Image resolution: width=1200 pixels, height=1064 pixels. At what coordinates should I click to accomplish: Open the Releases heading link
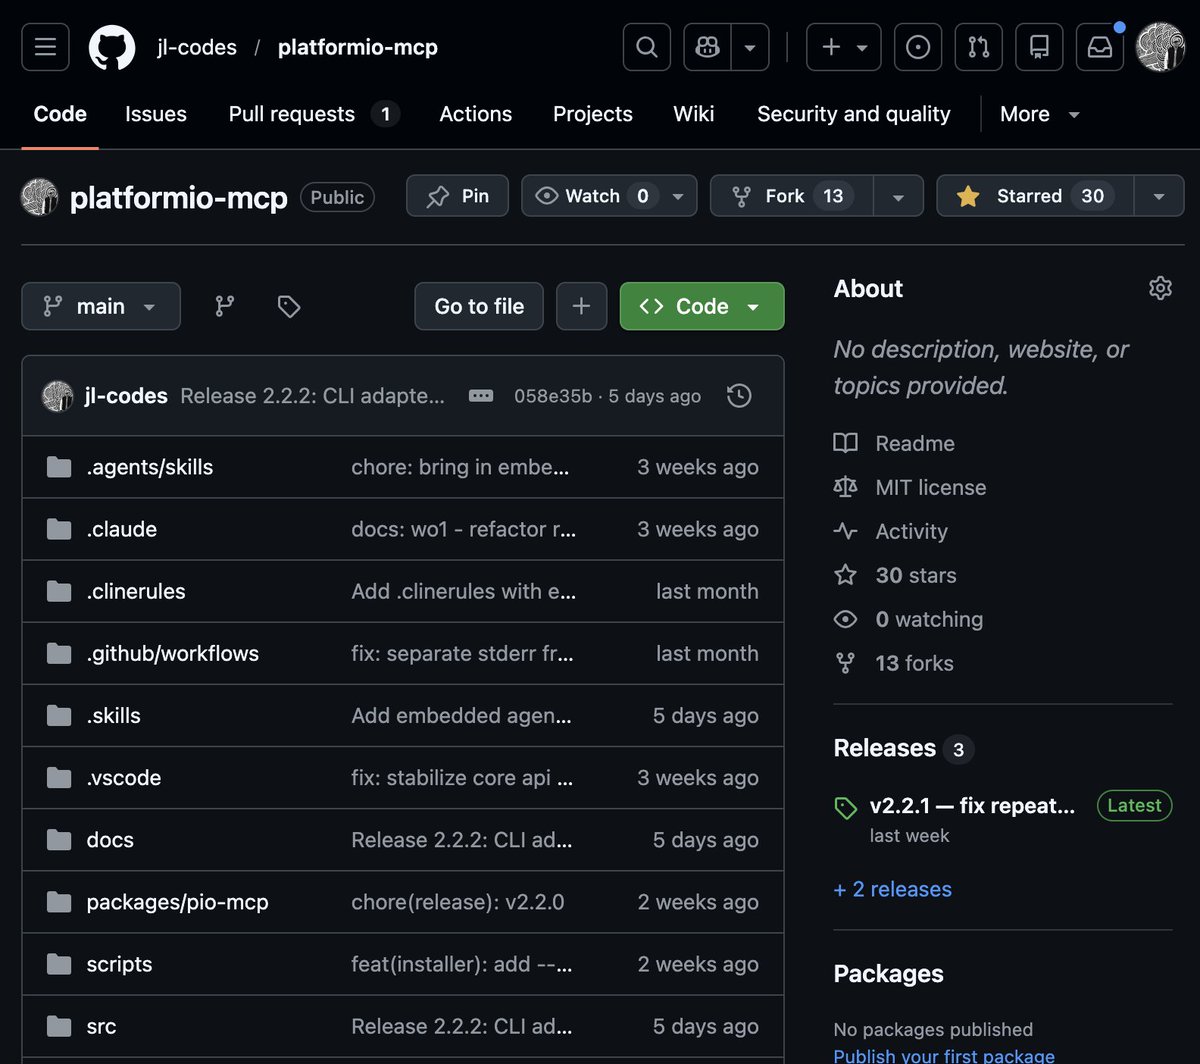(903, 748)
